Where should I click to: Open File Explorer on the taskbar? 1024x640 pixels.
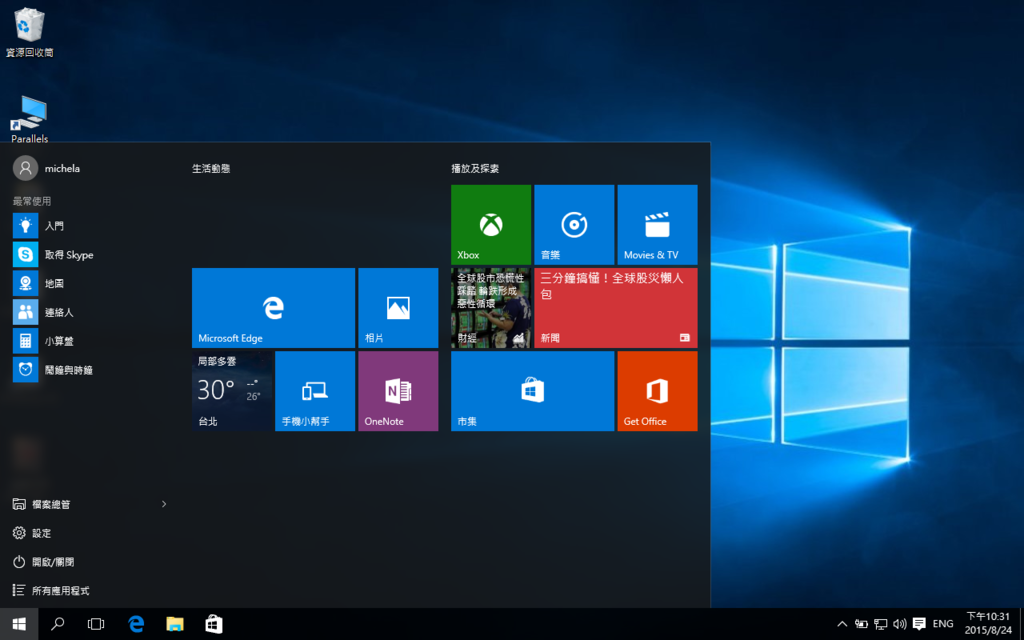[174, 624]
